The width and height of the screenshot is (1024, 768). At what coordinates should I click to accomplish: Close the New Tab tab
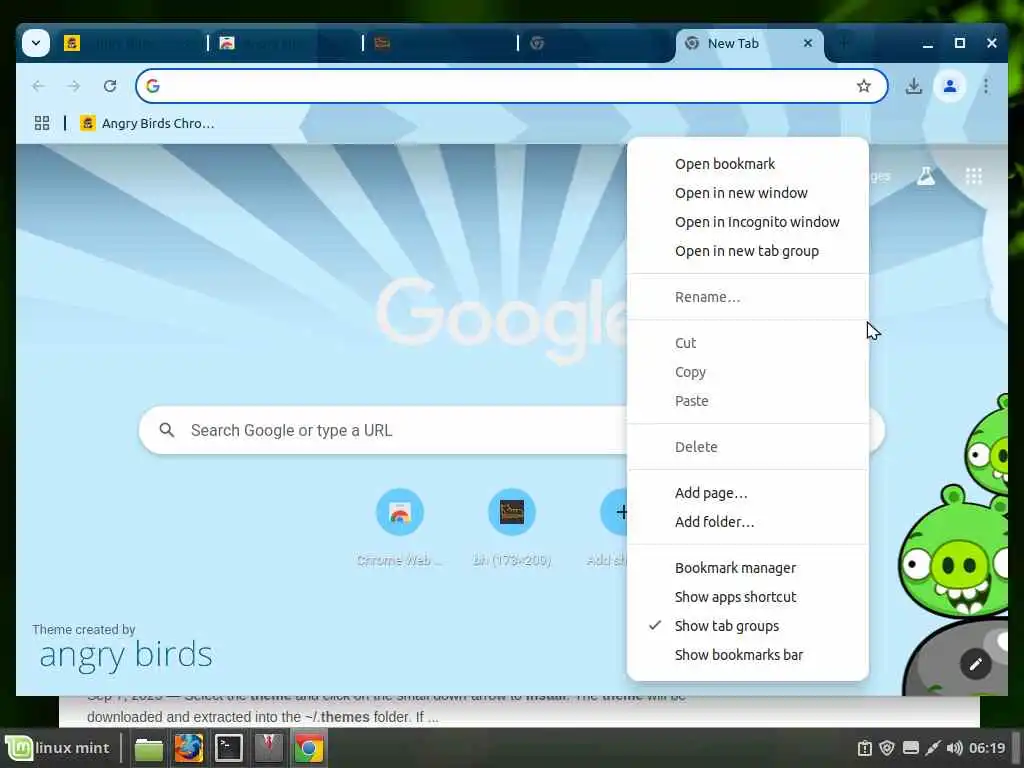808,43
